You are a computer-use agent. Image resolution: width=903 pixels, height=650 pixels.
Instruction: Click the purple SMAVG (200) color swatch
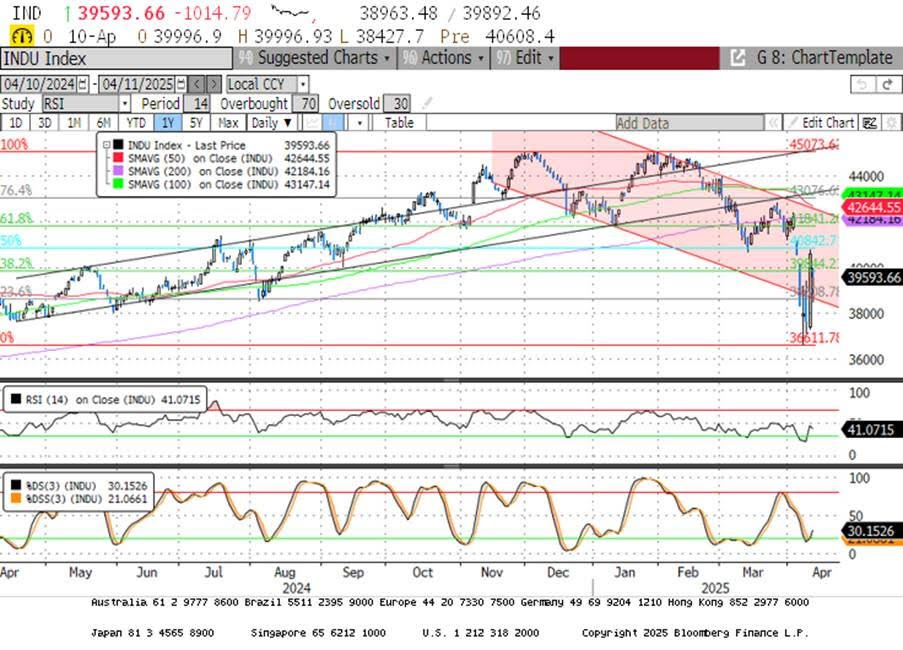tap(119, 171)
